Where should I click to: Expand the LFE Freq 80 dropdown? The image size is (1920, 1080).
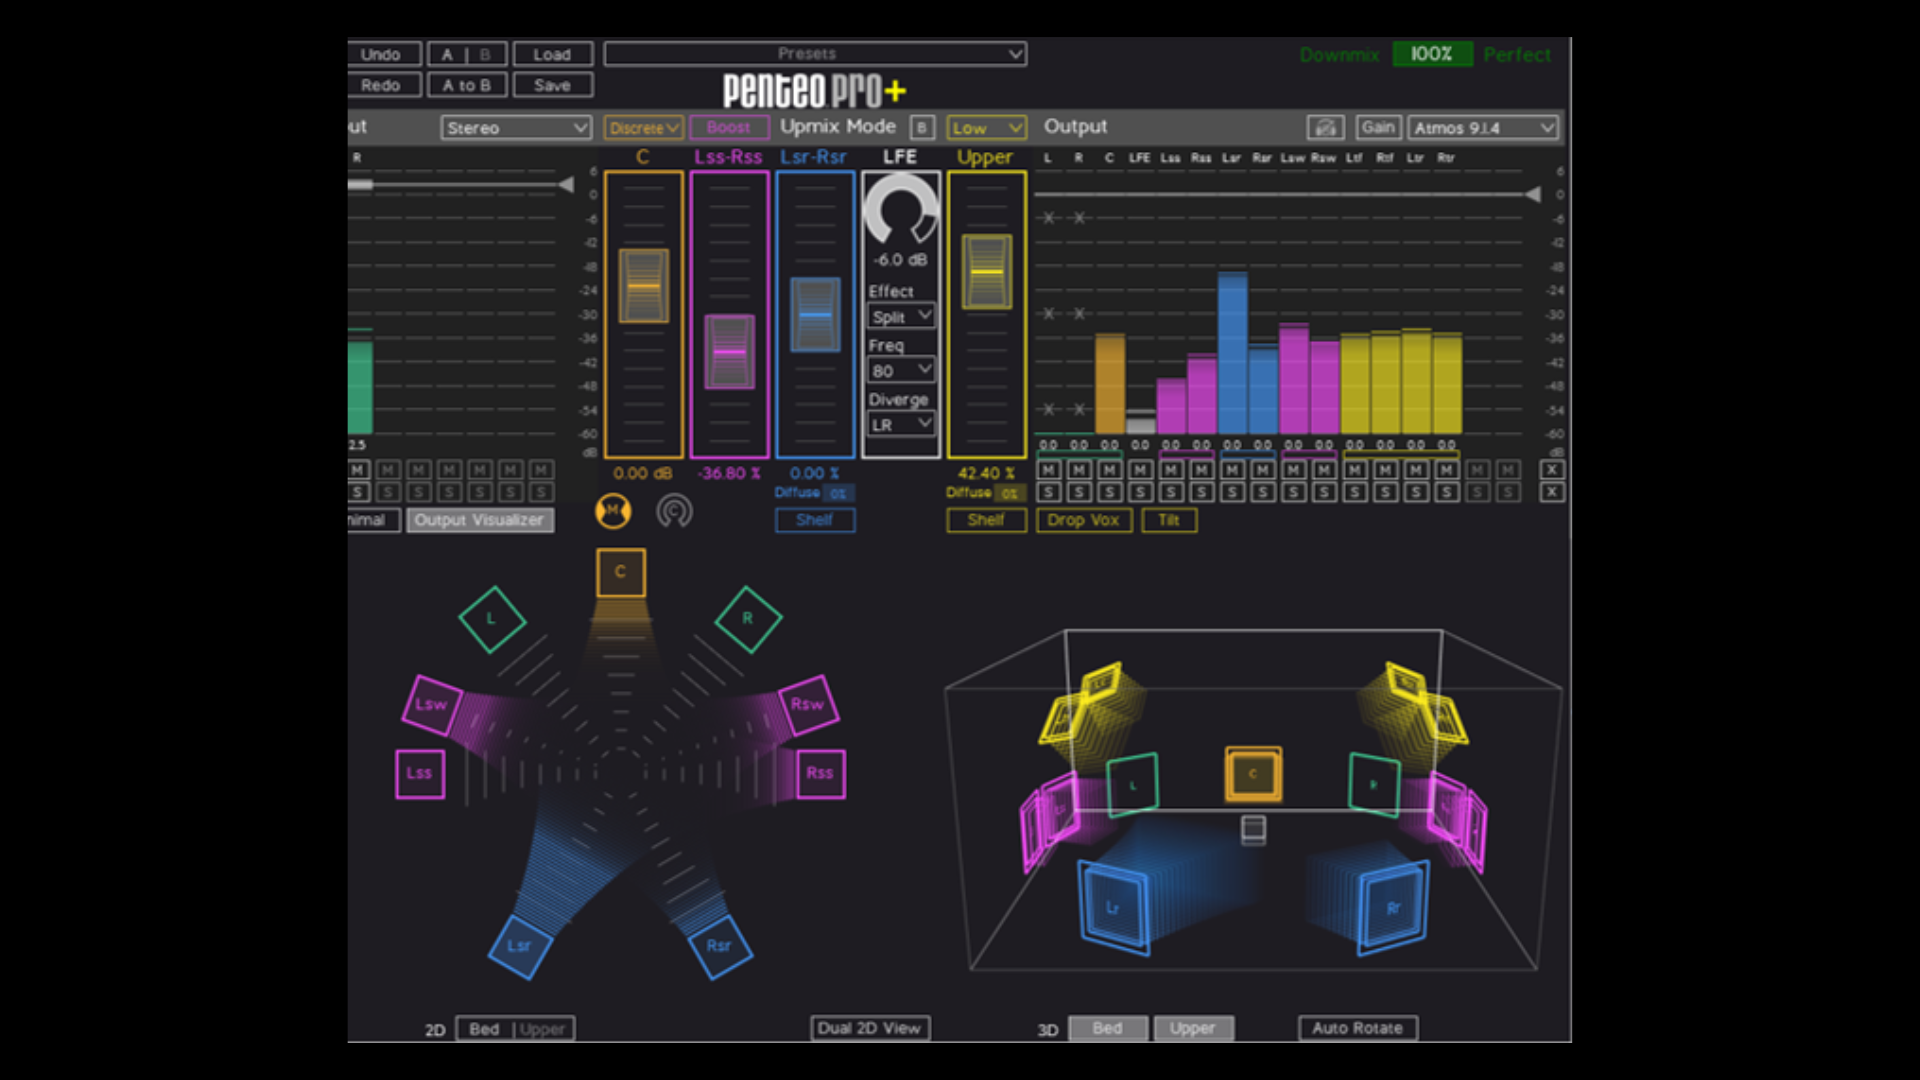click(x=901, y=371)
